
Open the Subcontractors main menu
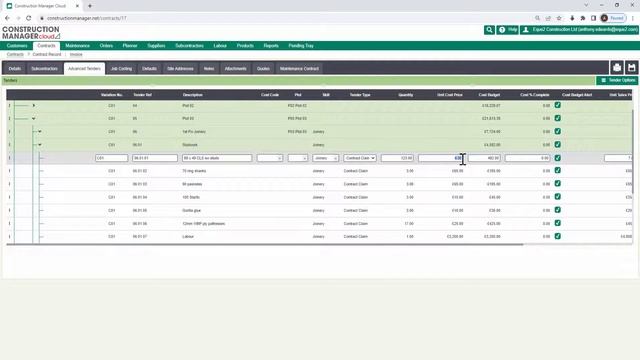point(189,46)
